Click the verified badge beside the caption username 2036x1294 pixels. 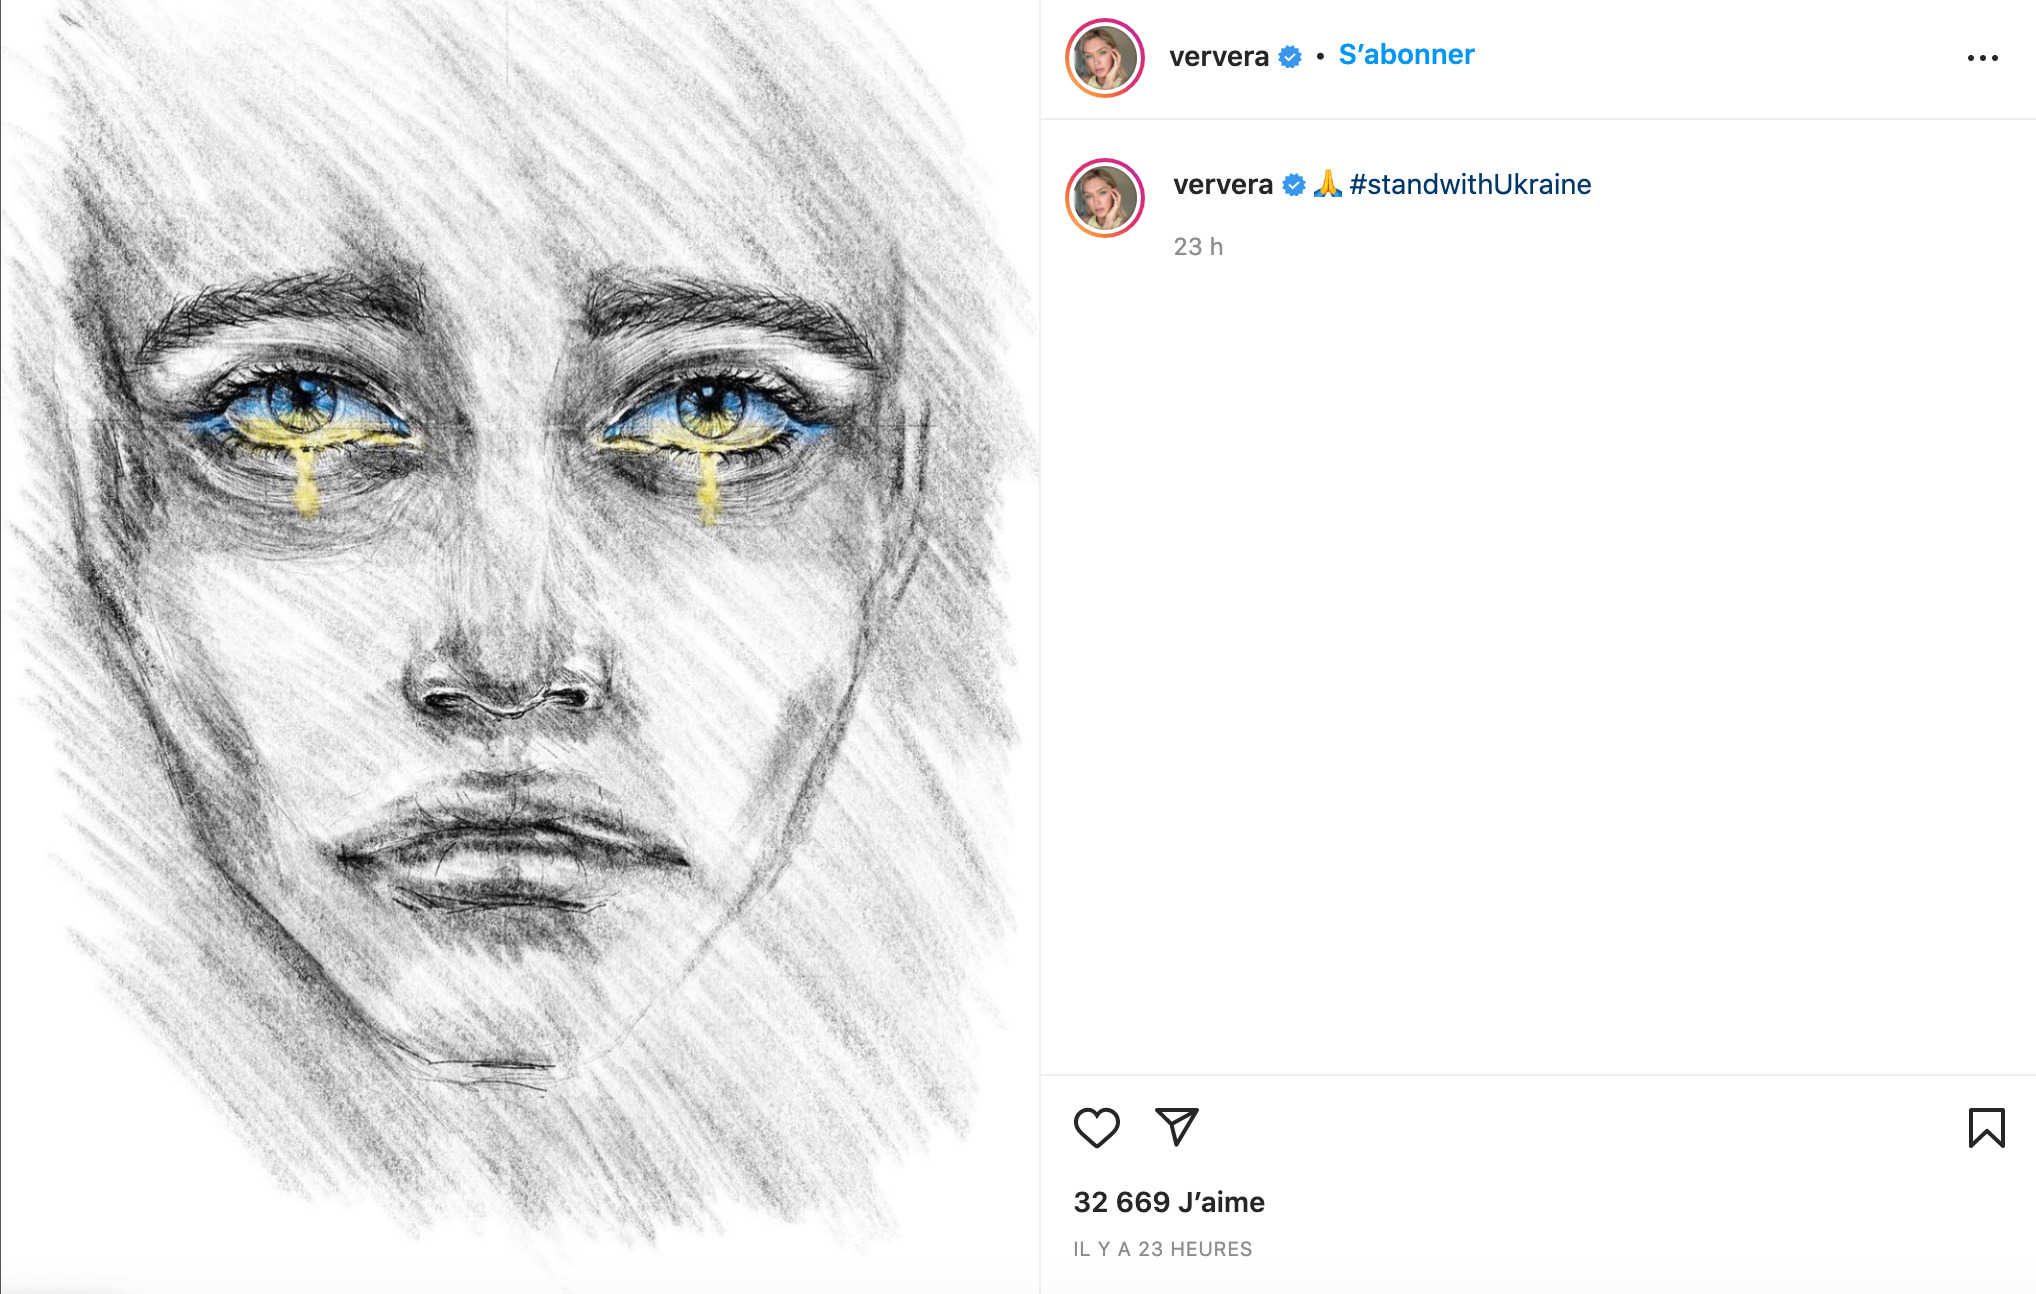point(1294,185)
